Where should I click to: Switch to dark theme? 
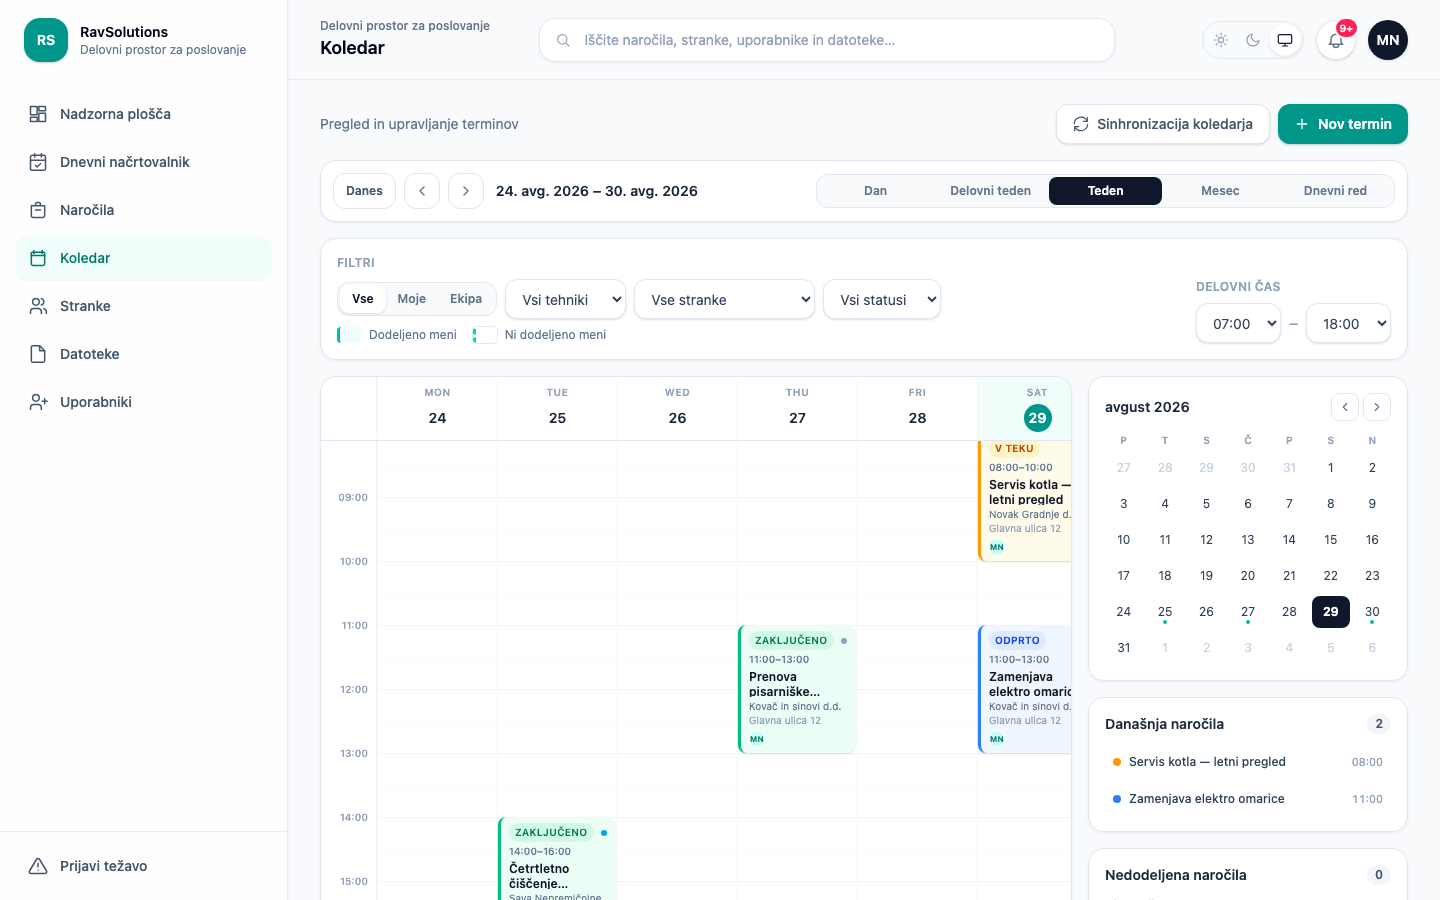[x=1253, y=40]
